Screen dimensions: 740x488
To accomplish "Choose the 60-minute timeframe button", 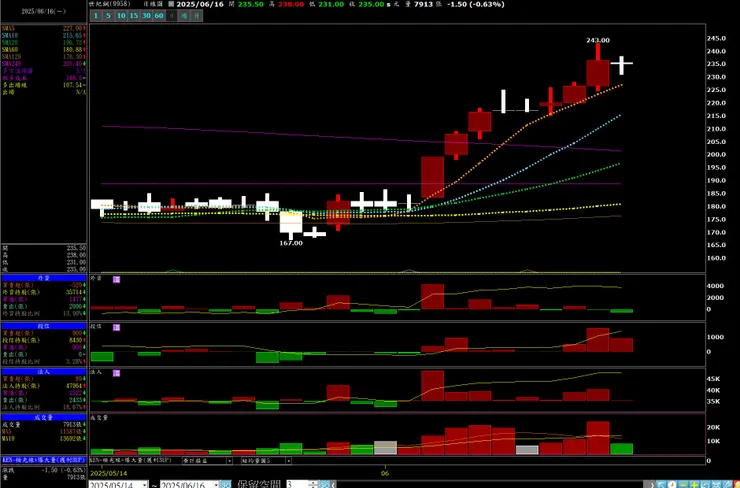I will (x=159, y=16).
